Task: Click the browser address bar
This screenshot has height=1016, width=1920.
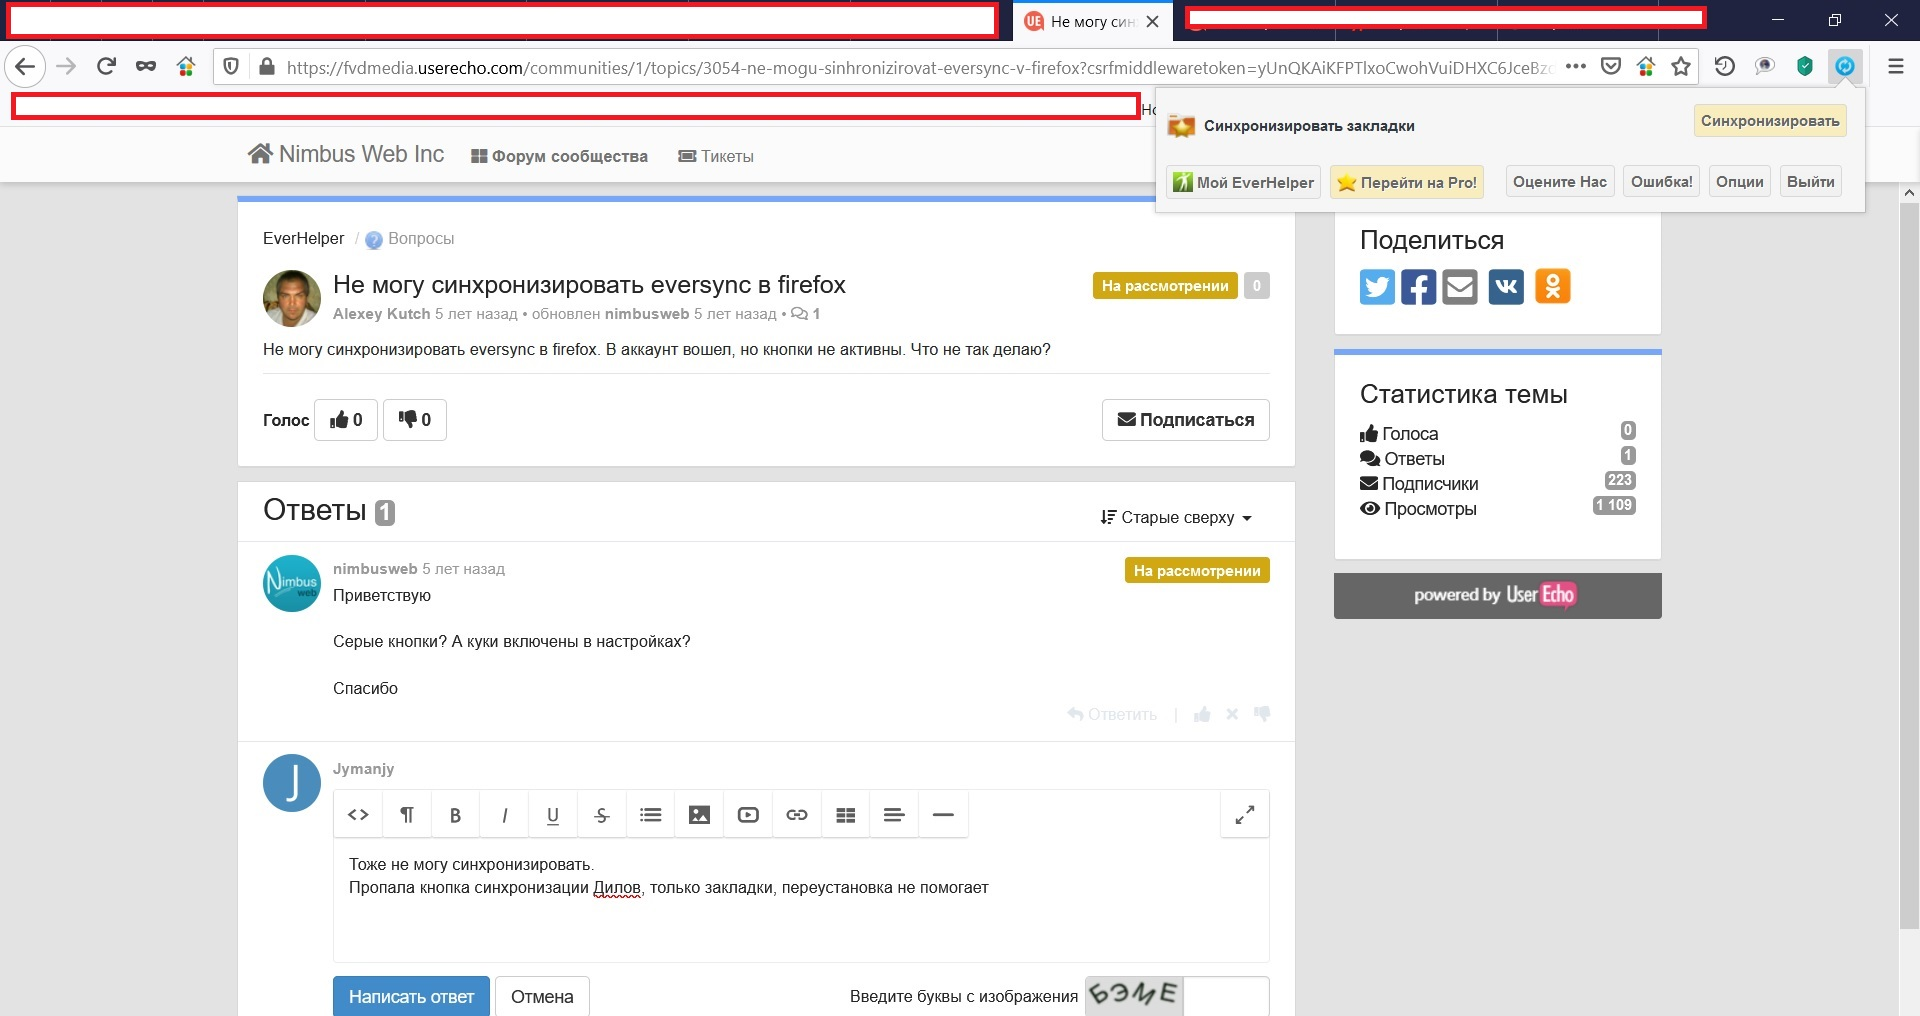Action: pos(918,67)
